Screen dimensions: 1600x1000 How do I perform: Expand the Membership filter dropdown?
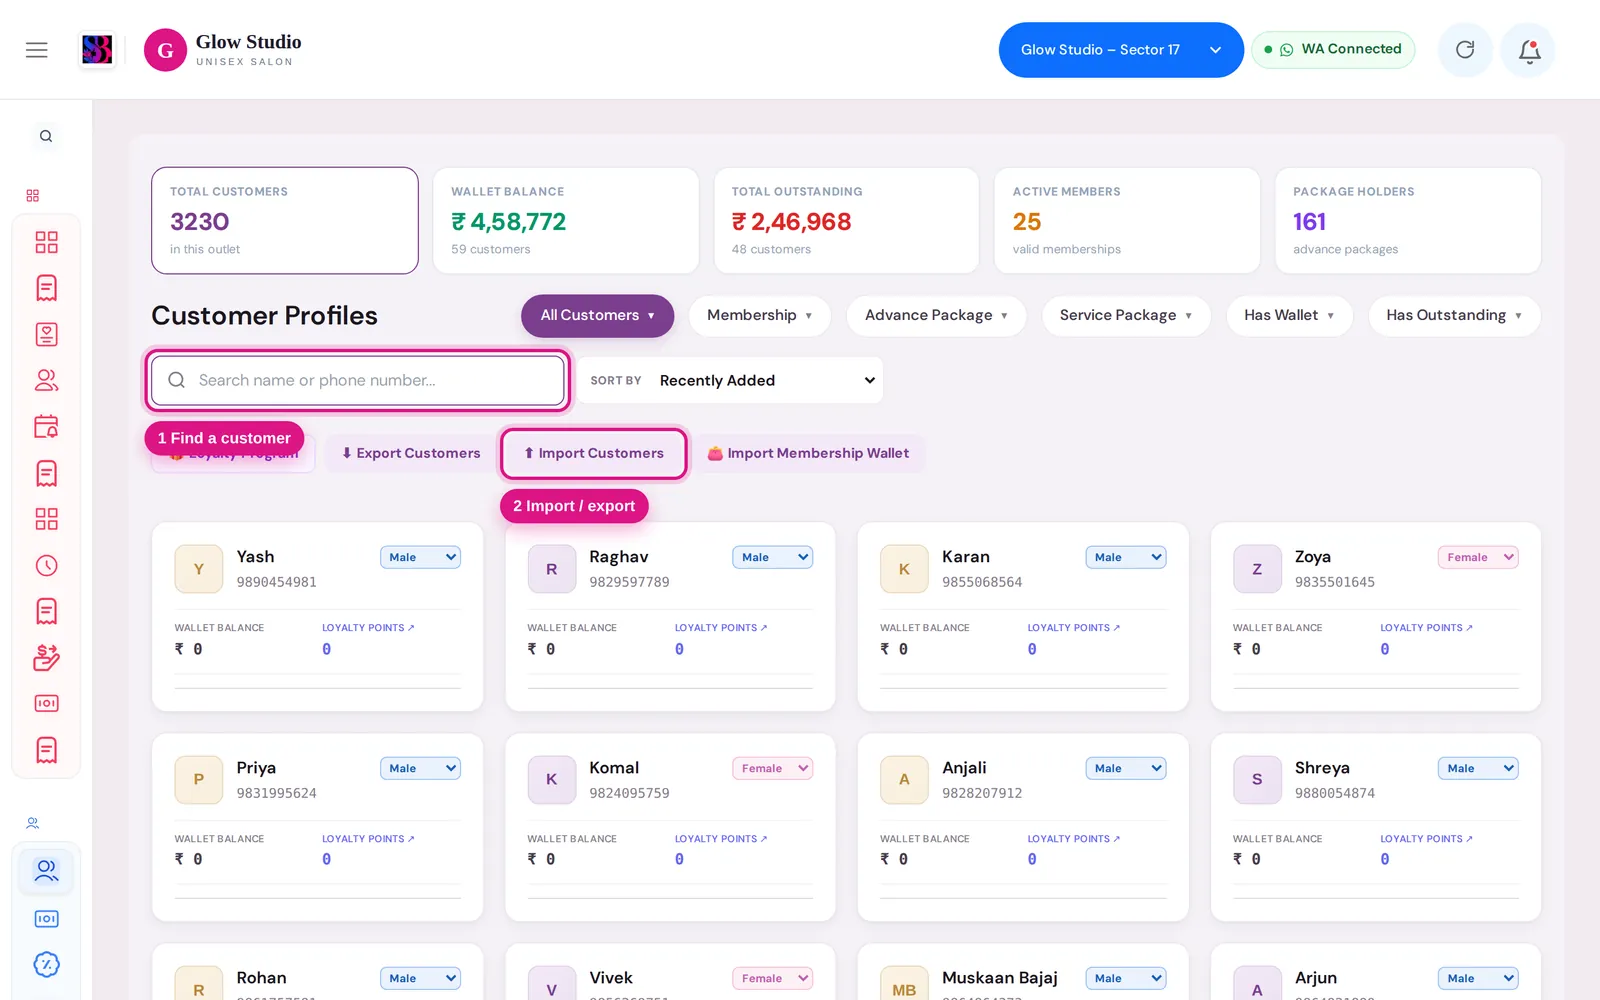pyautogui.click(x=759, y=316)
